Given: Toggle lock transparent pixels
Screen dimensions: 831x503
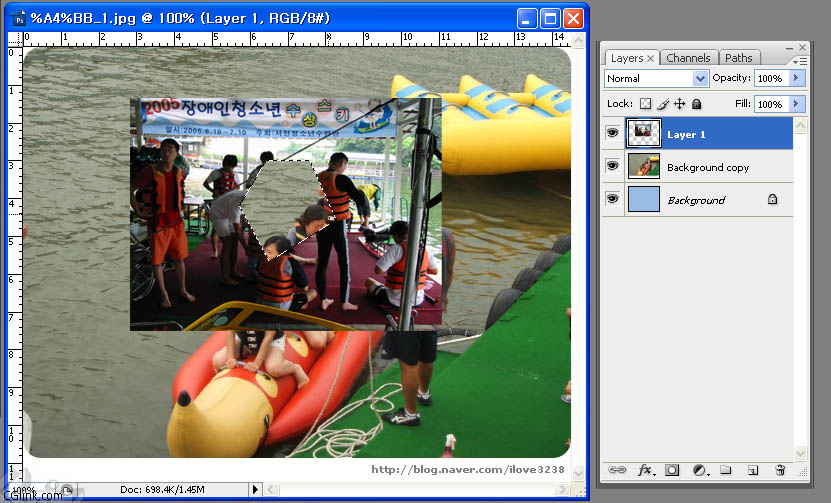Looking at the screenshot, I should (645, 104).
